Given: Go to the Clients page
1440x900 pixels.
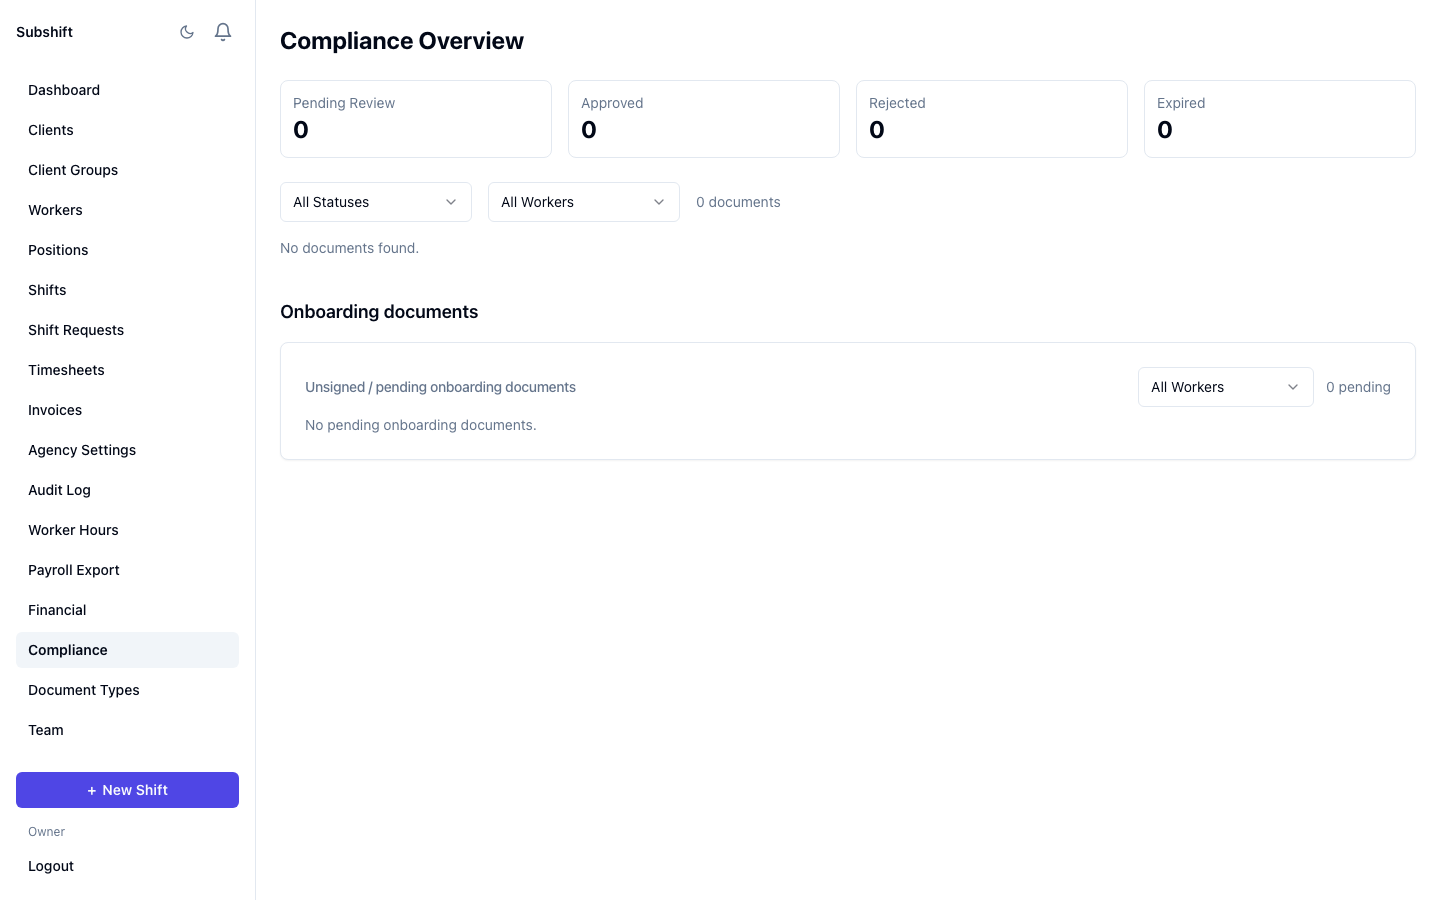Looking at the screenshot, I should pyautogui.click(x=51, y=130).
